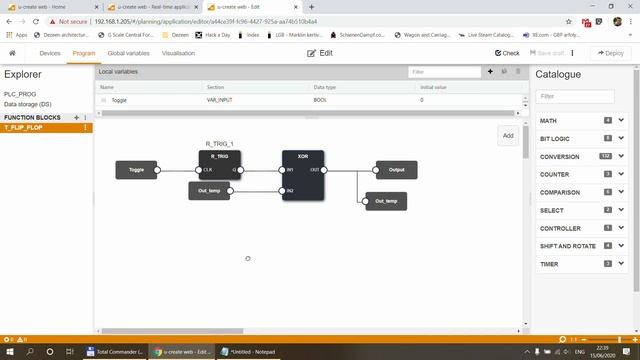Reload the page in browser
Image resolution: width=640 pixels, height=360 pixels.
pyautogui.click(x=36, y=22)
